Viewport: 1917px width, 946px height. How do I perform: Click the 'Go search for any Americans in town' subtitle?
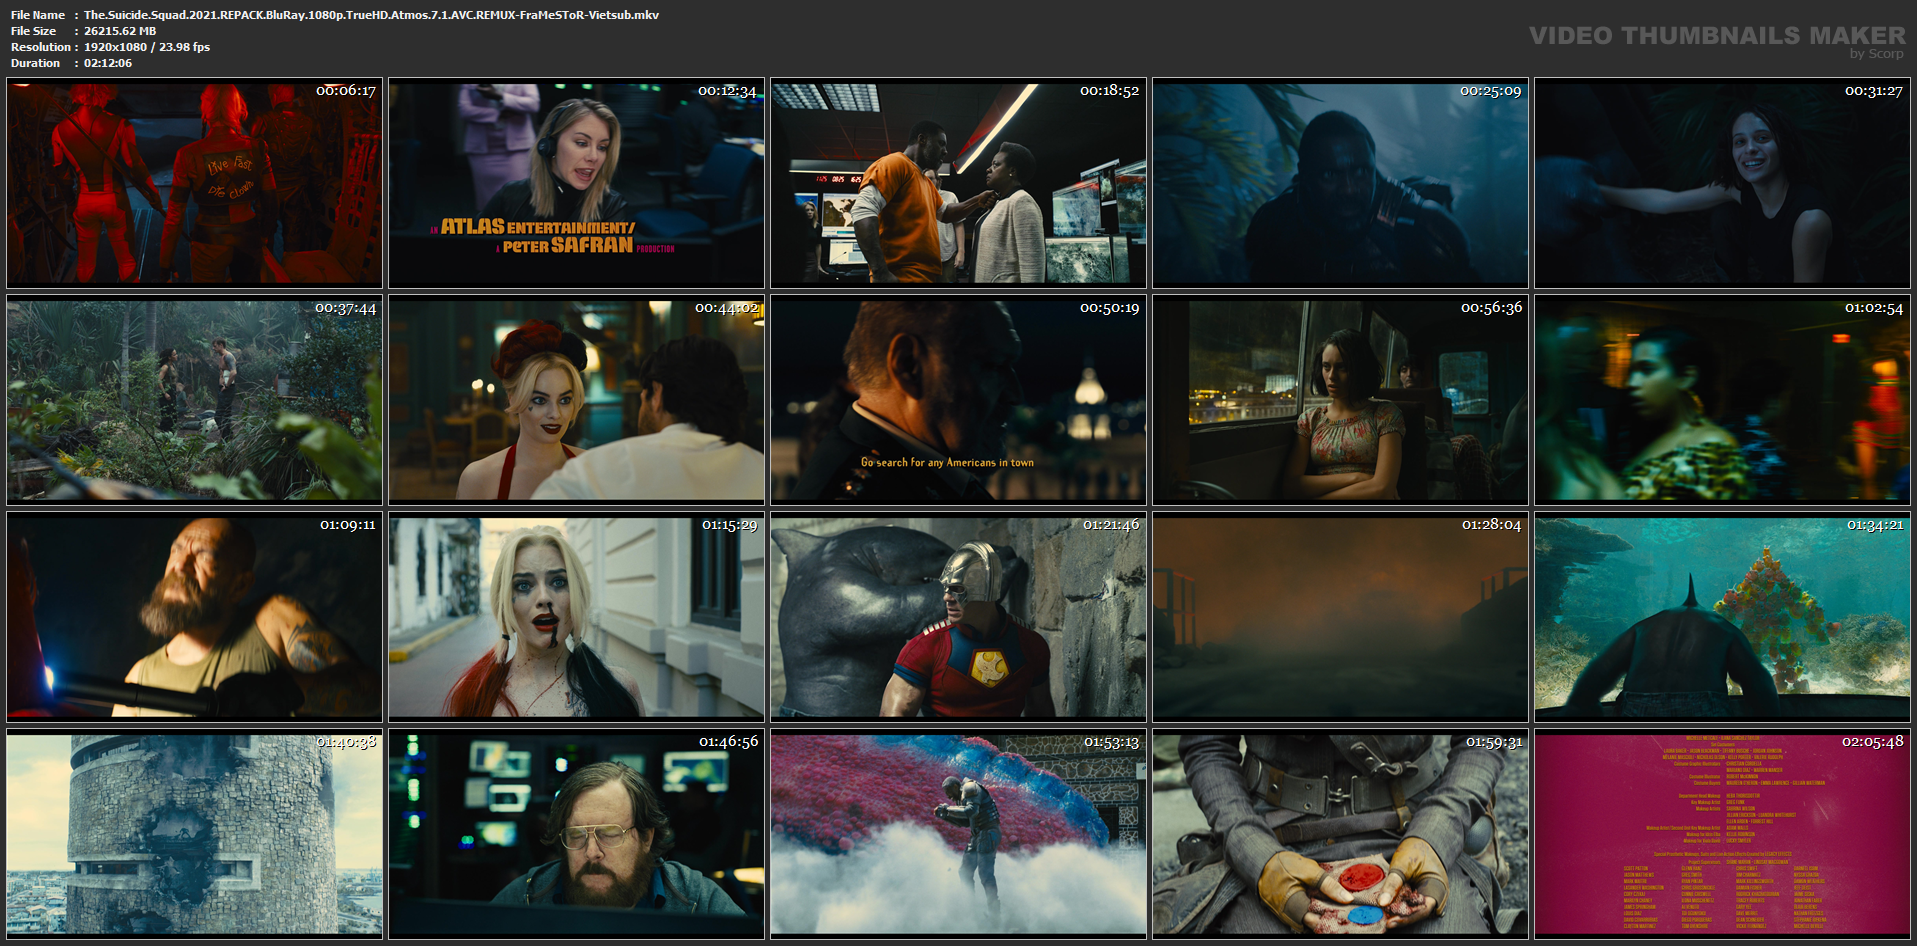click(x=947, y=463)
